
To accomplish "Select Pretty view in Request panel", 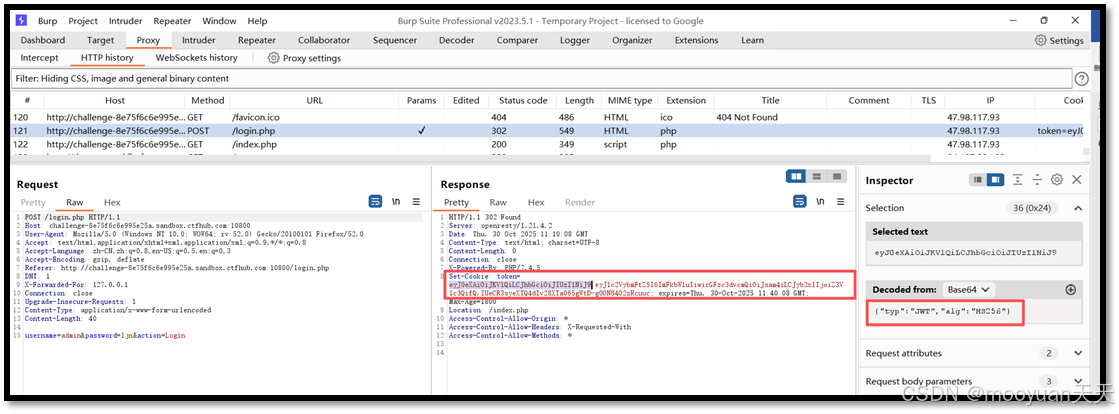I will (33, 202).
